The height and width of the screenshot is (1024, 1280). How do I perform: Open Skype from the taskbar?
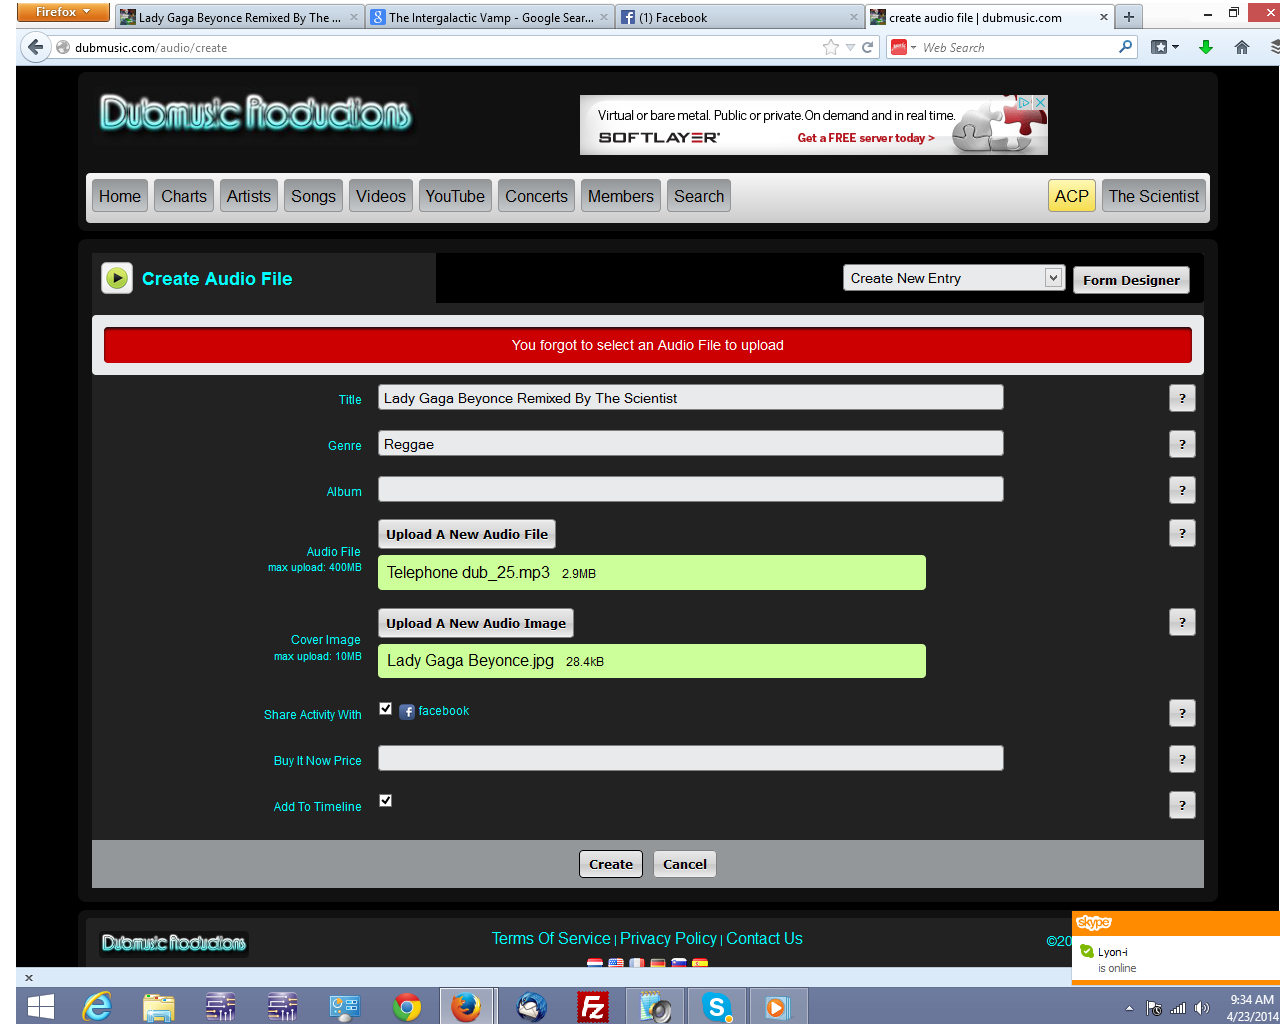tap(716, 1007)
